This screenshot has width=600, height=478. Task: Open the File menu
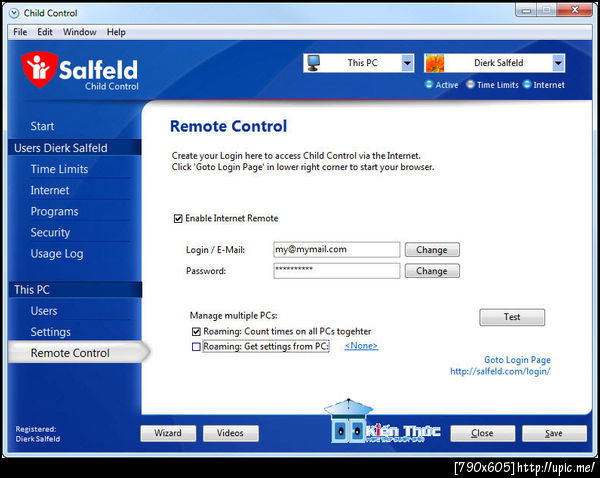tap(20, 32)
